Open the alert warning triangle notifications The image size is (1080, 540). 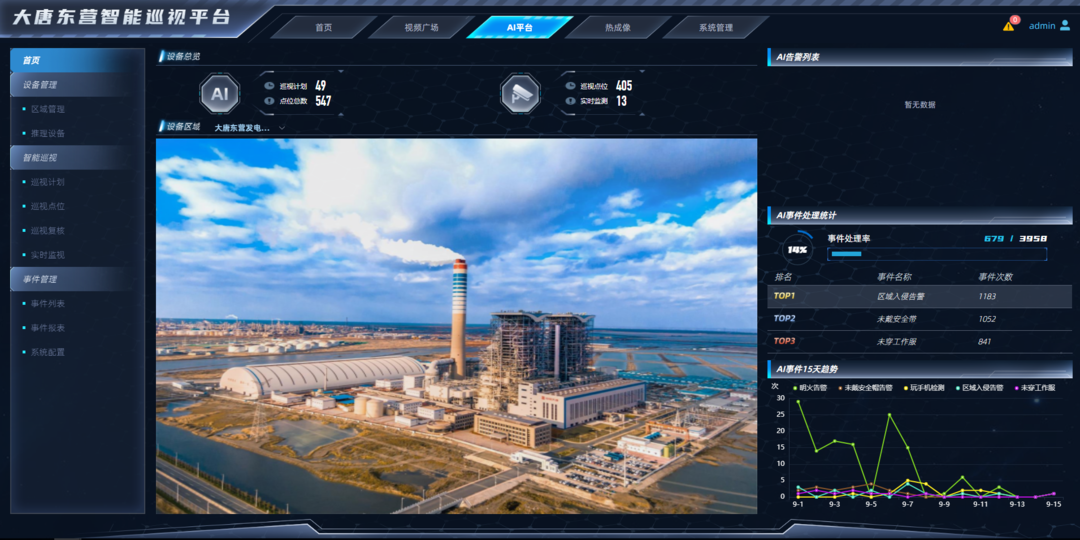pos(1009,26)
